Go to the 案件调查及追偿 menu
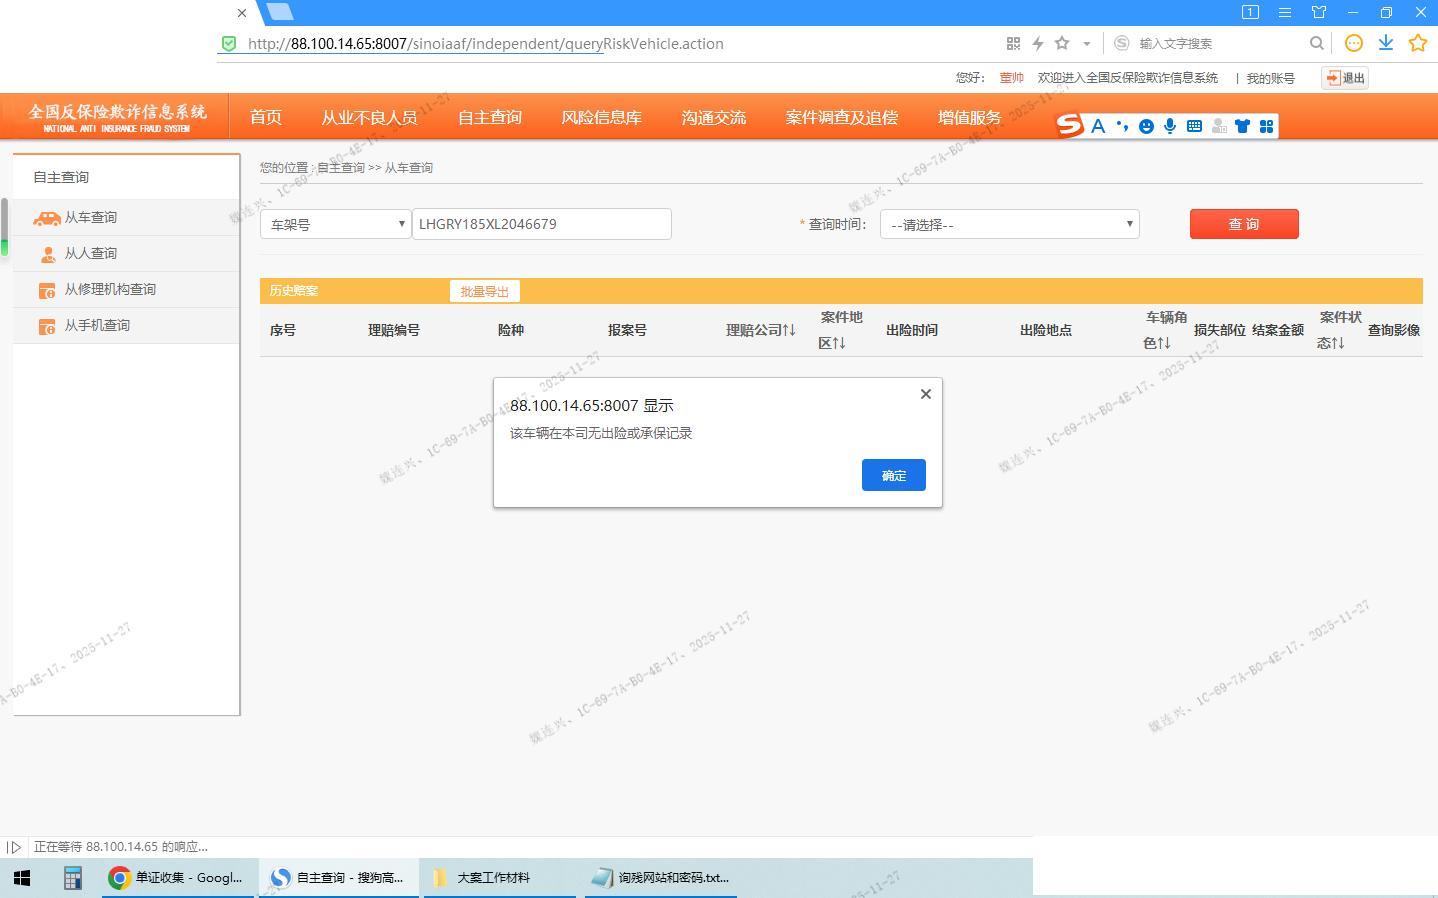The width and height of the screenshot is (1438, 898). [841, 117]
